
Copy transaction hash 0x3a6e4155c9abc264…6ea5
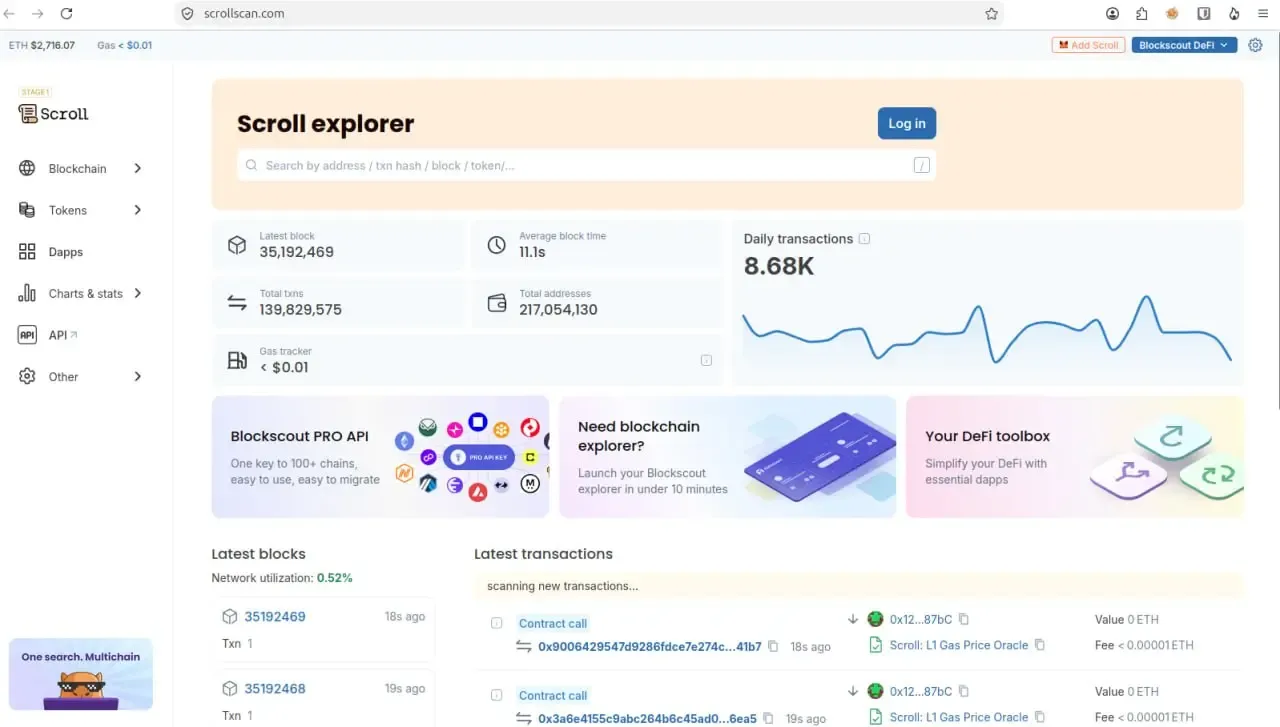pos(768,718)
